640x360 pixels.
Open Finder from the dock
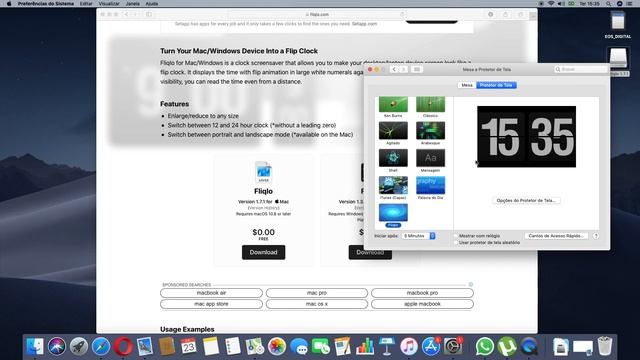pos(35,347)
